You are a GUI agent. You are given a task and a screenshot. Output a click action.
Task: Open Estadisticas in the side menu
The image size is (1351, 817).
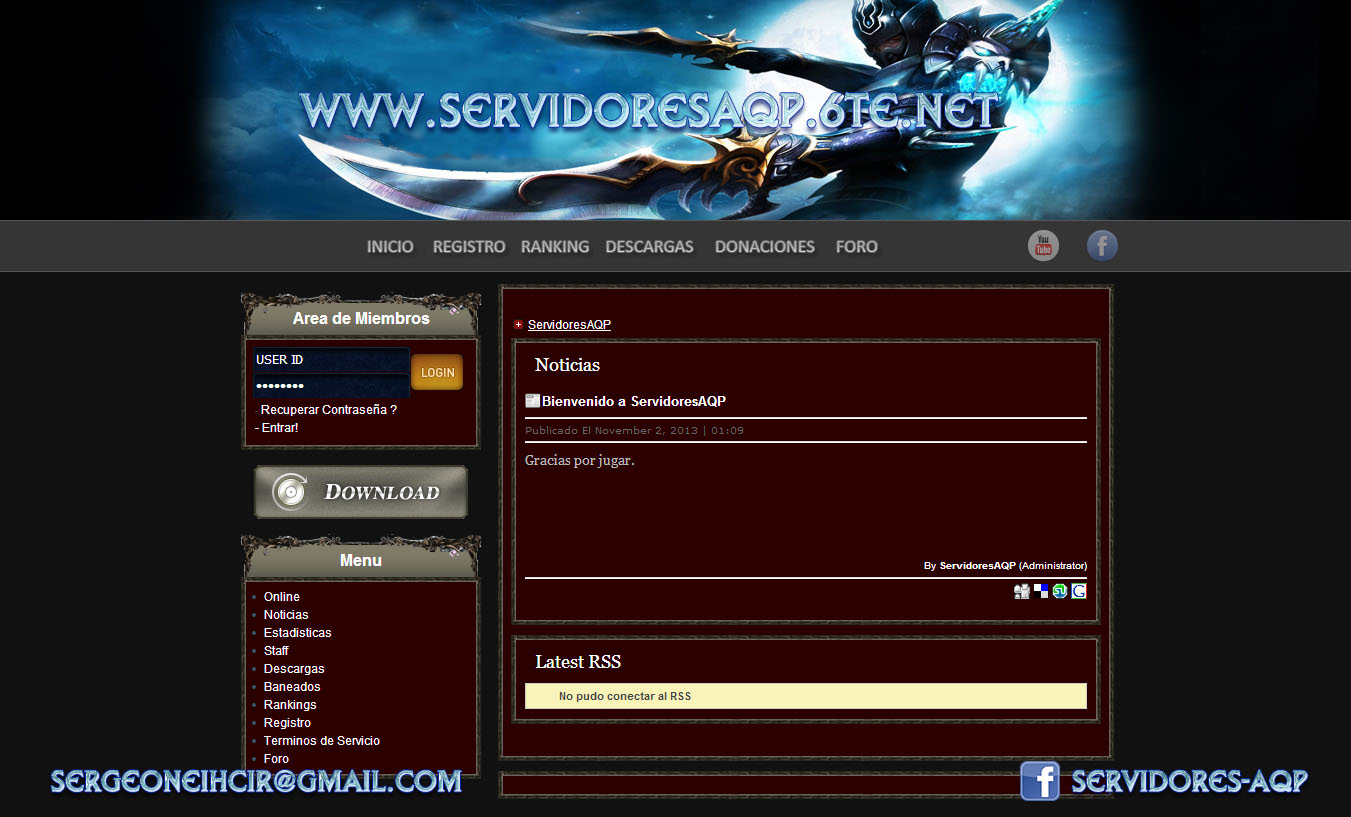(298, 633)
